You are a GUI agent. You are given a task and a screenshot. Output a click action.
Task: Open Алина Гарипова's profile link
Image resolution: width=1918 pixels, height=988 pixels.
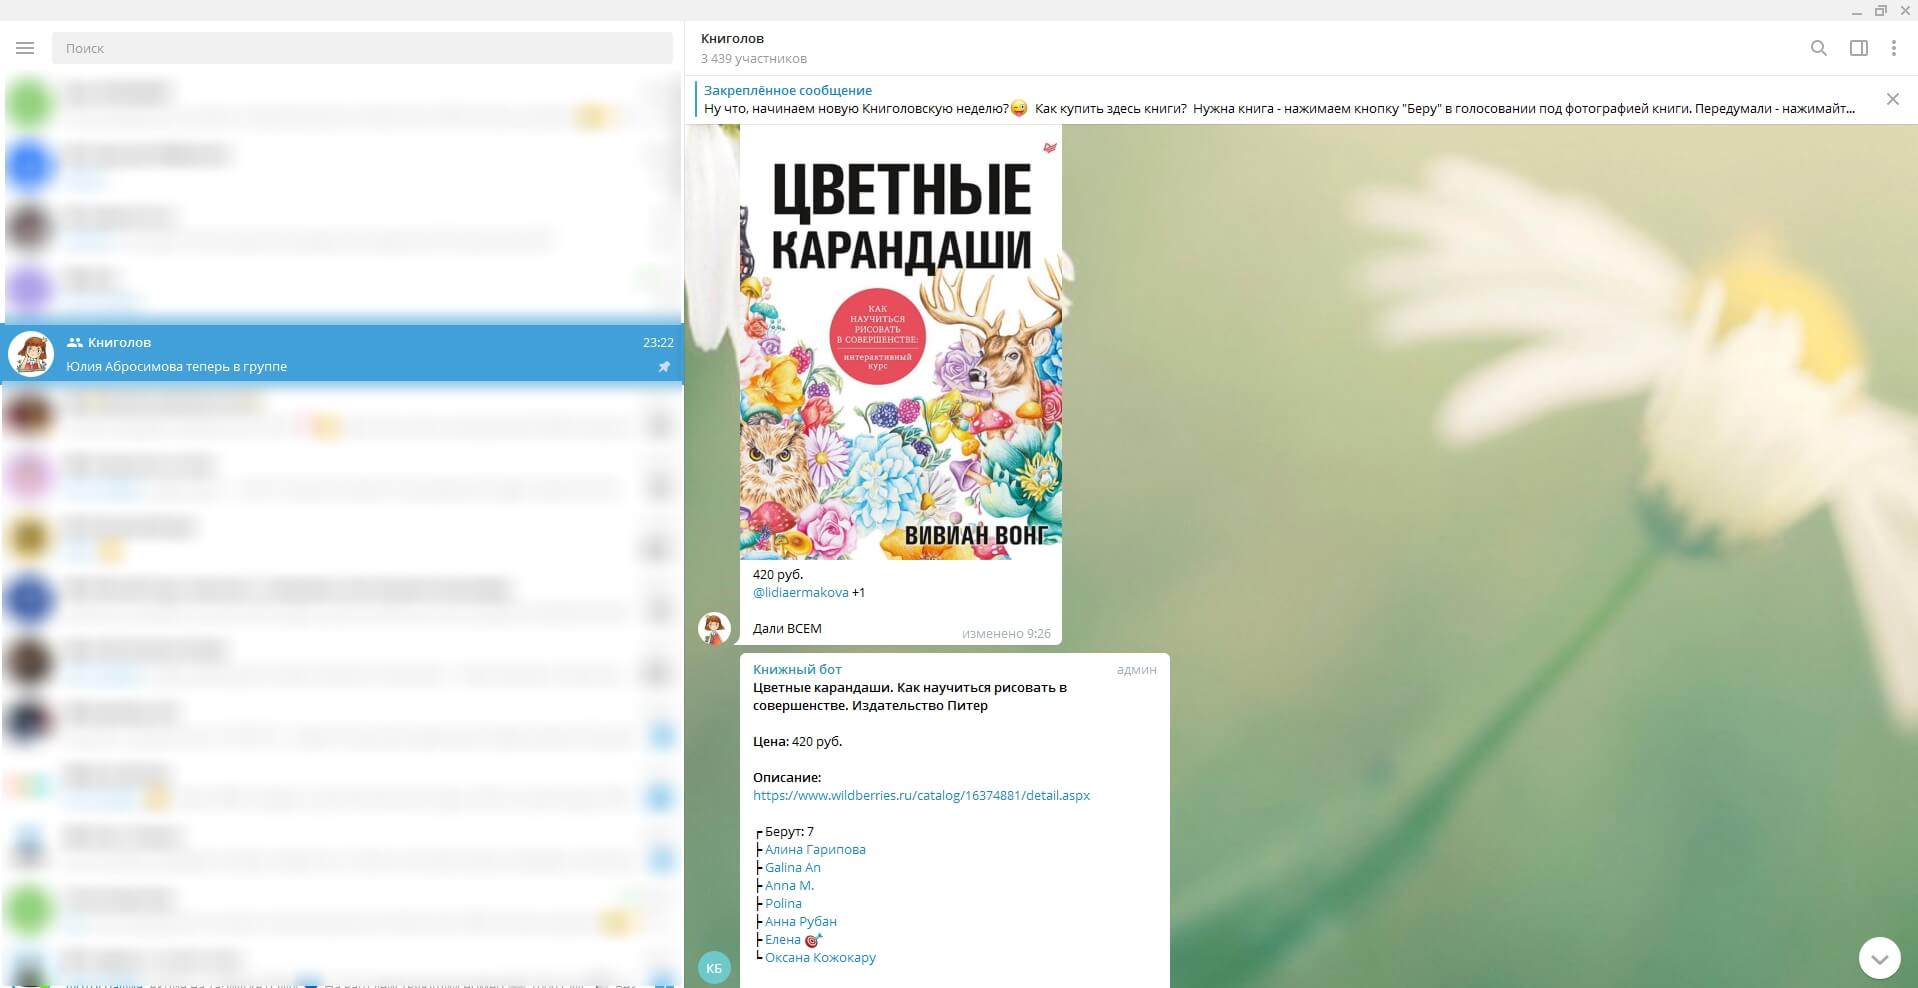click(815, 849)
